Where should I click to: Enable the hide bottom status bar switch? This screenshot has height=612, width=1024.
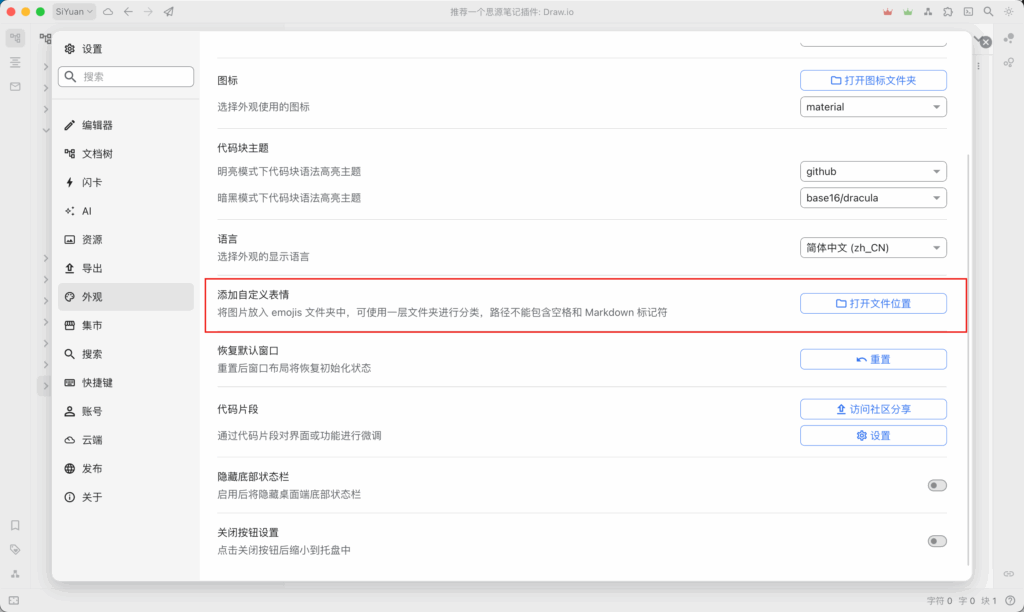point(937,485)
